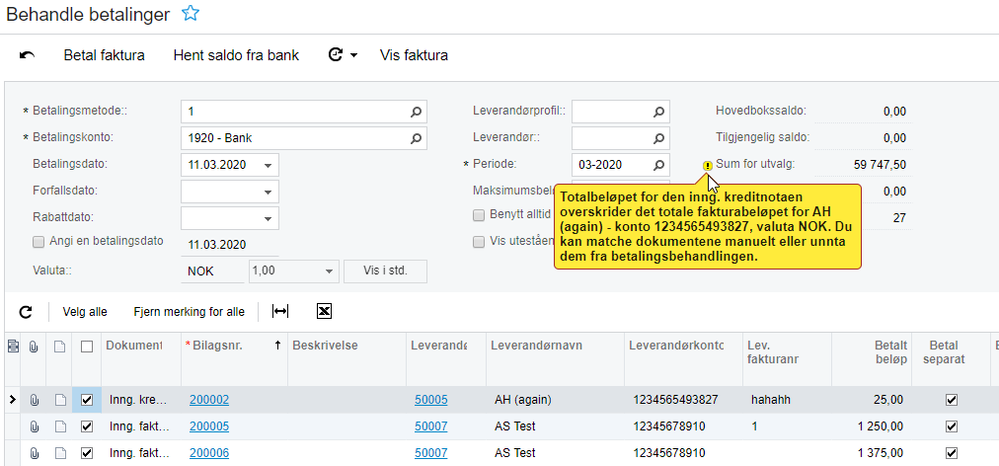Open the Periode lookup magnifier
Image resolution: width=999 pixels, height=466 pixels.
pyautogui.click(x=659, y=165)
